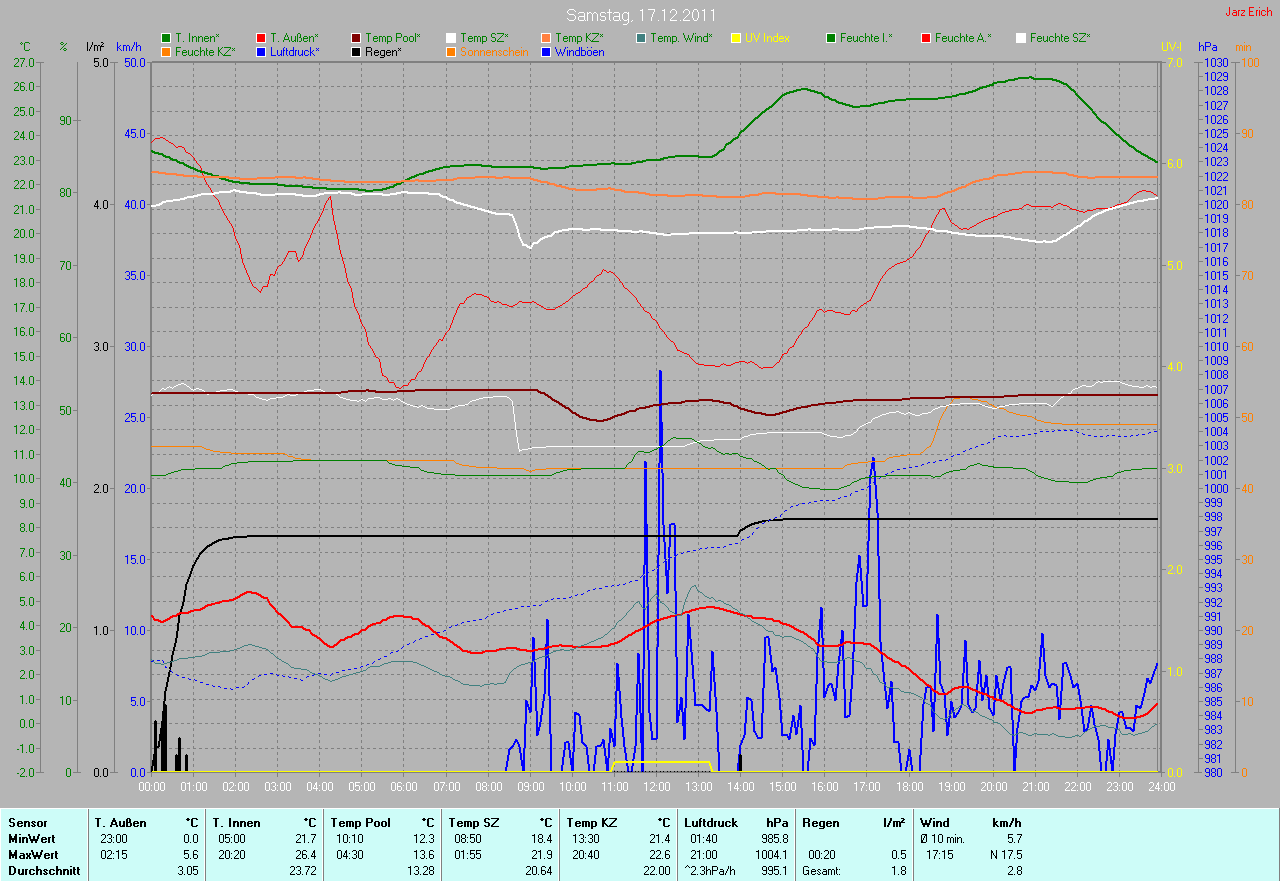This screenshot has width=1280, height=881.
Task: Click the UV-I axis unit label
Action: pyautogui.click(x=1171, y=47)
